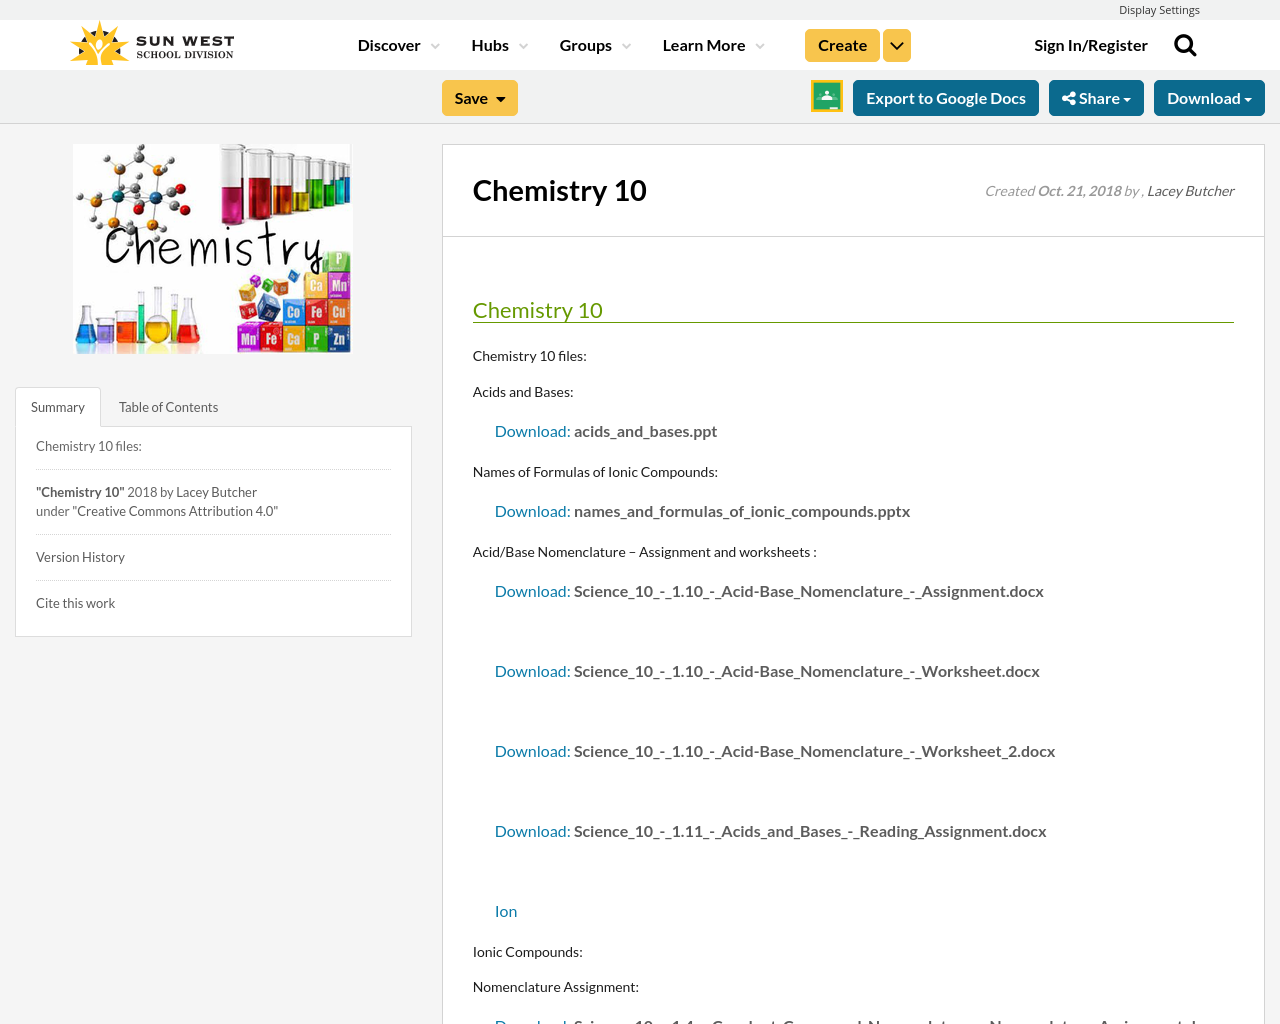
Task: Open the Save dropdown button
Action: click(x=479, y=98)
